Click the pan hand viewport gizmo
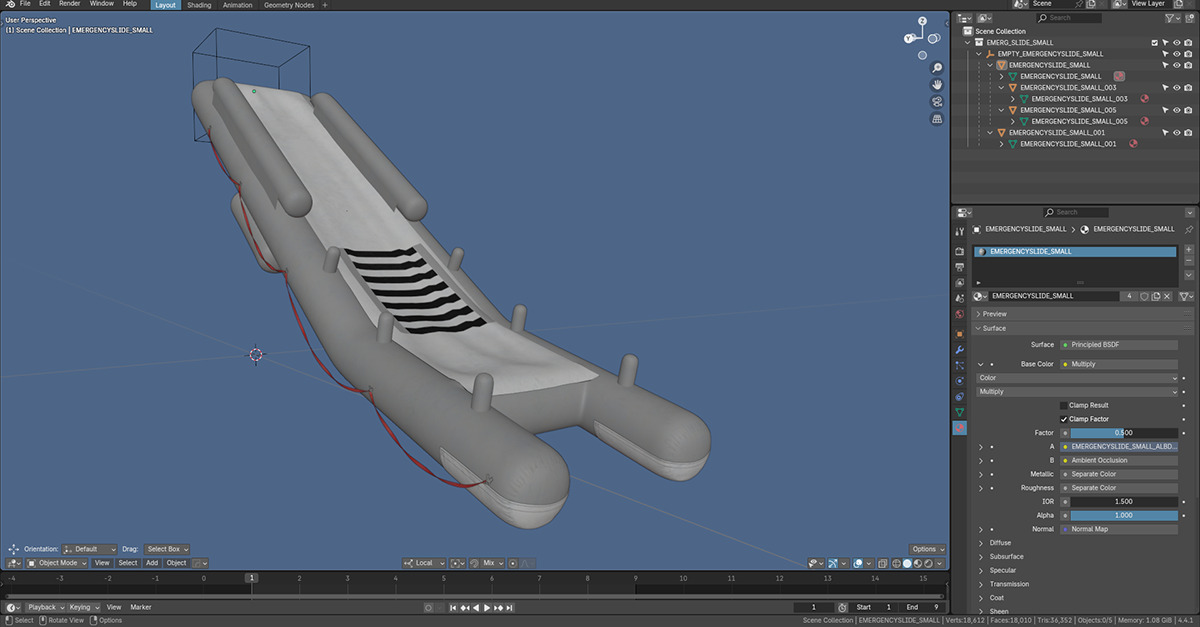This screenshot has width=1200, height=627. pyautogui.click(x=937, y=85)
